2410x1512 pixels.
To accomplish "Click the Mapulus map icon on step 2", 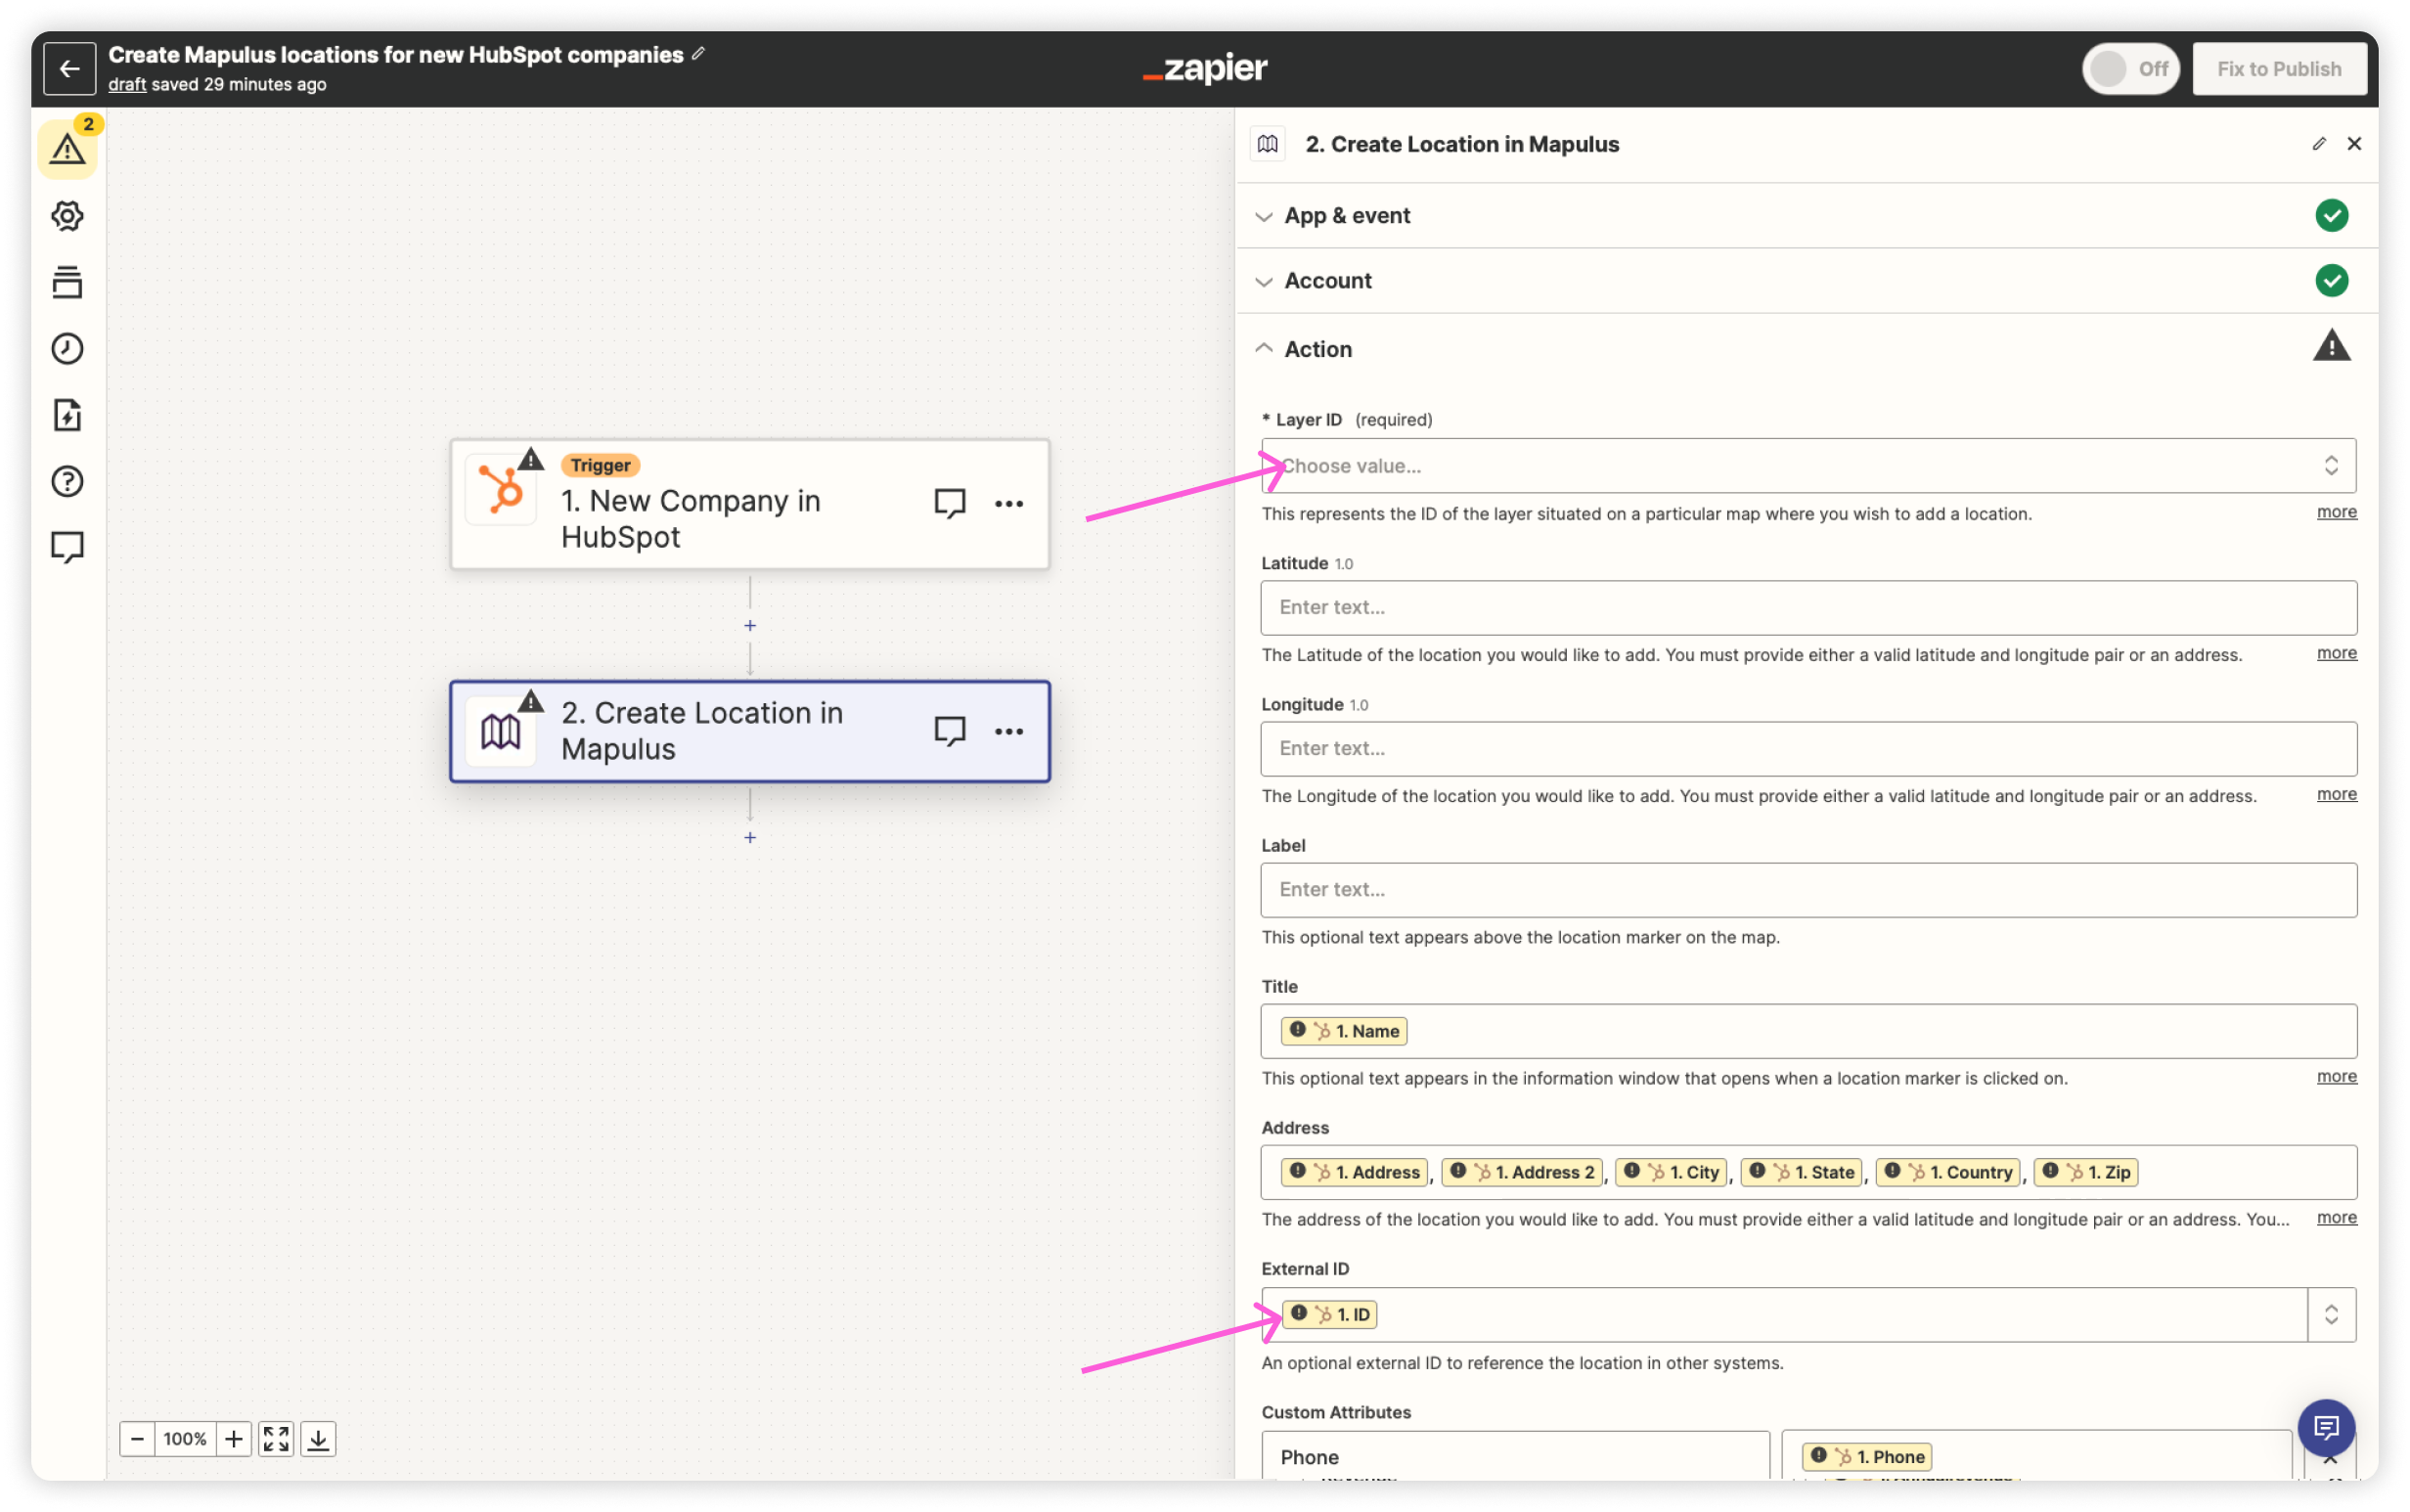I will (501, 731).
